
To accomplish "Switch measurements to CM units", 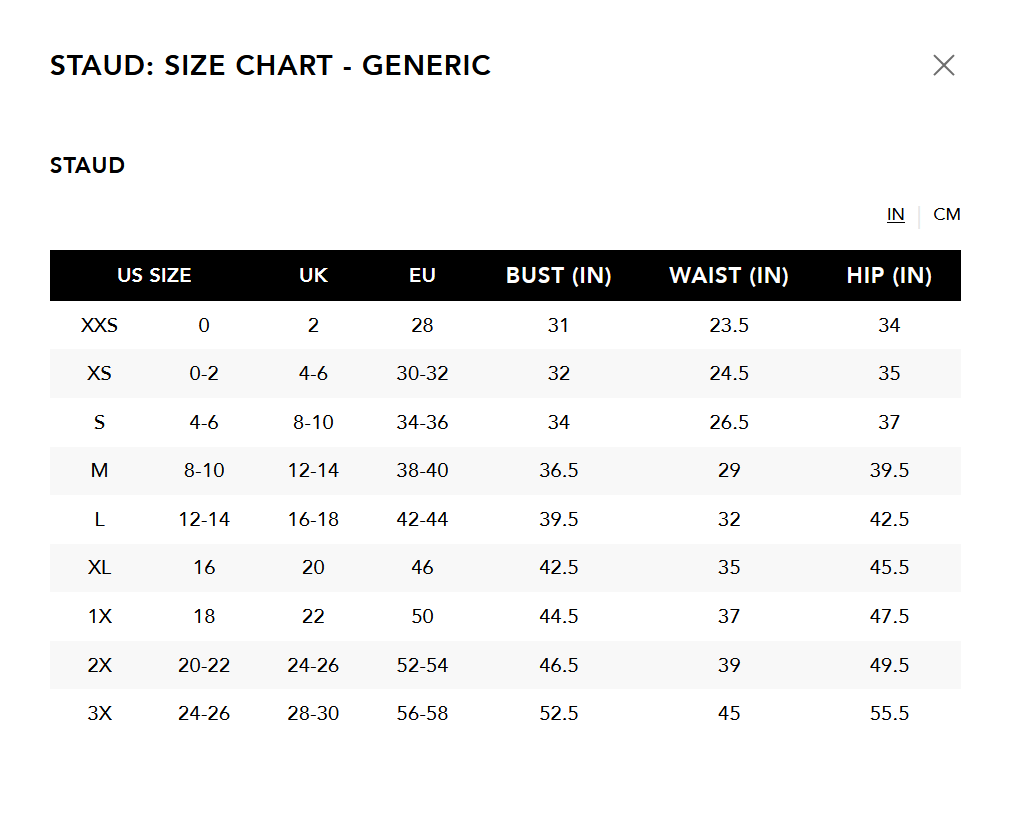I will point(946,215).
